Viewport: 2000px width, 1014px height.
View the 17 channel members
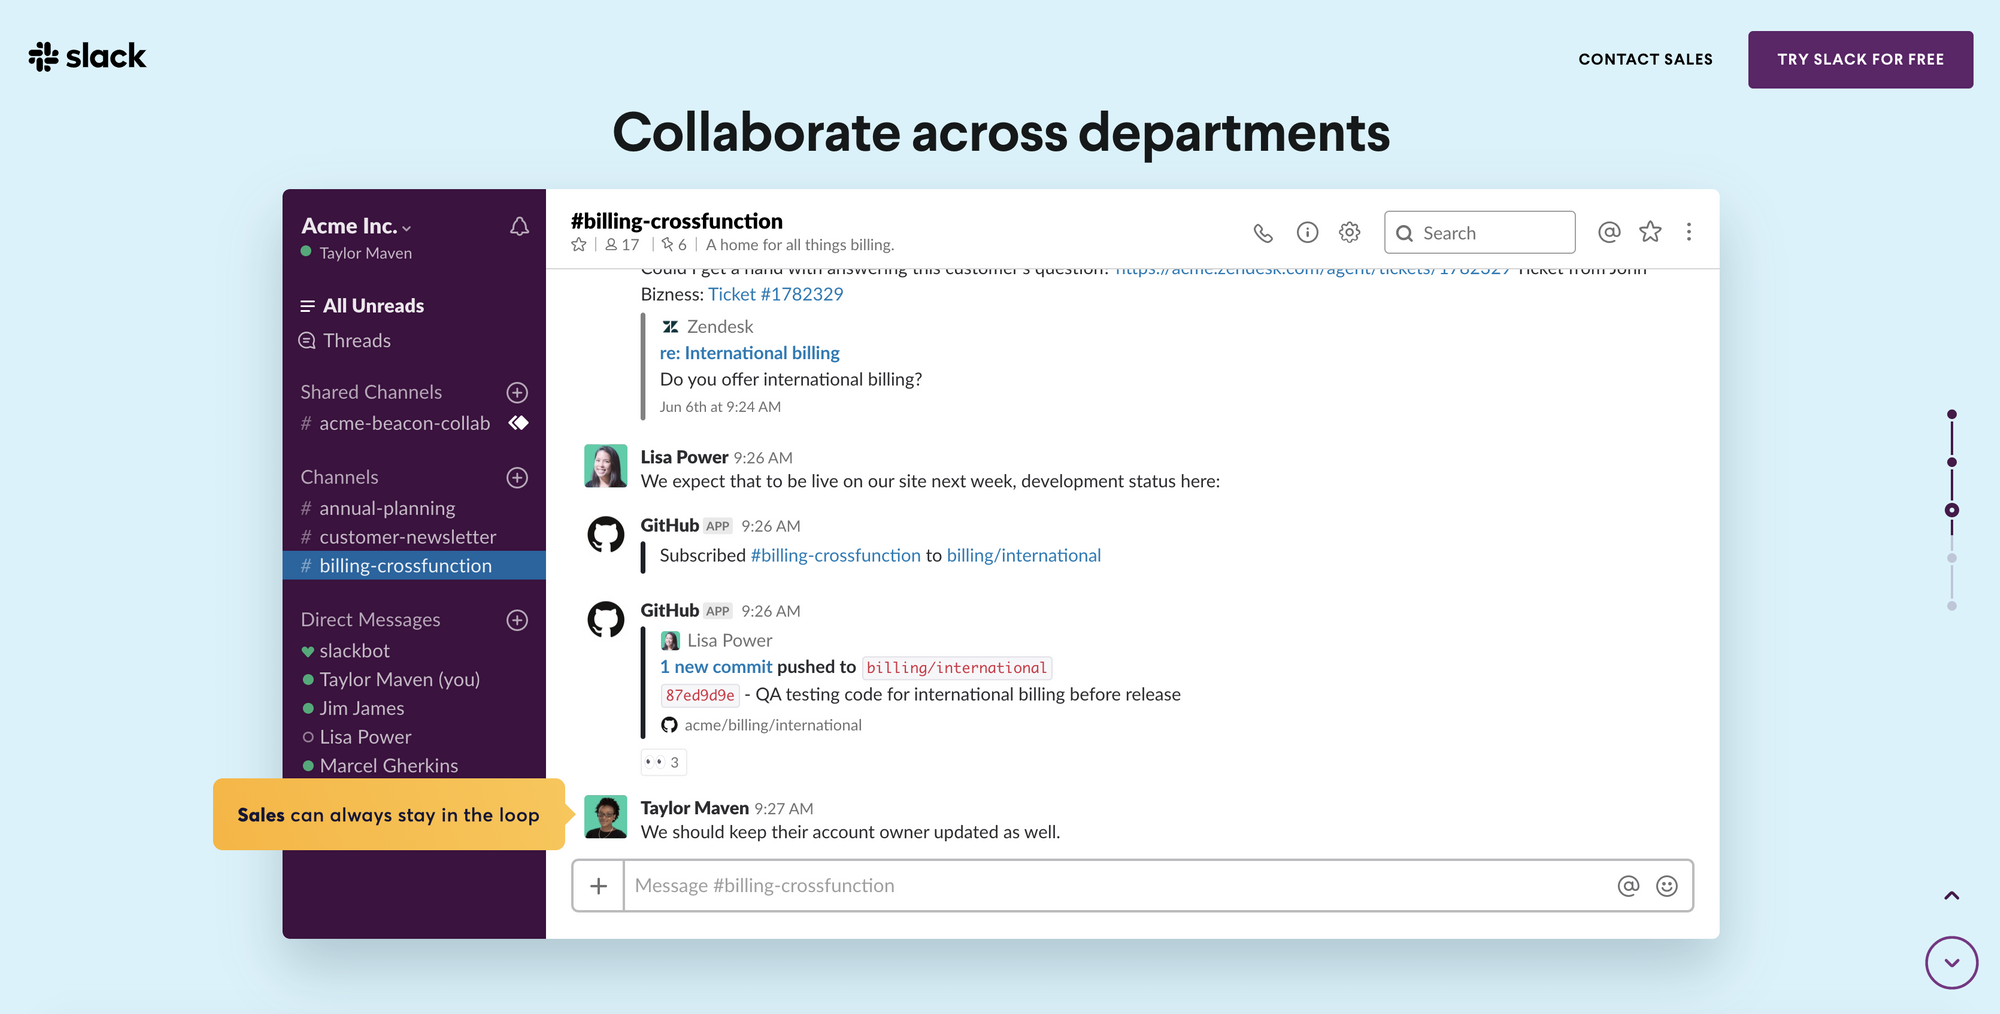(x=622, y=245)
